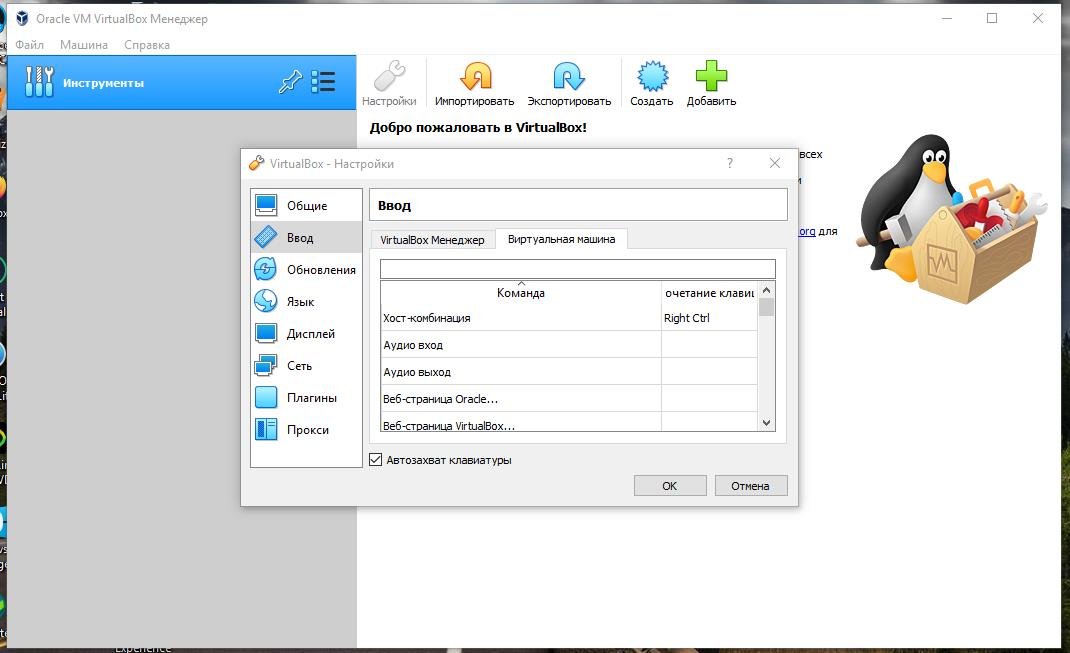
Task: Open the Машина menu
Action: point(84,45)
